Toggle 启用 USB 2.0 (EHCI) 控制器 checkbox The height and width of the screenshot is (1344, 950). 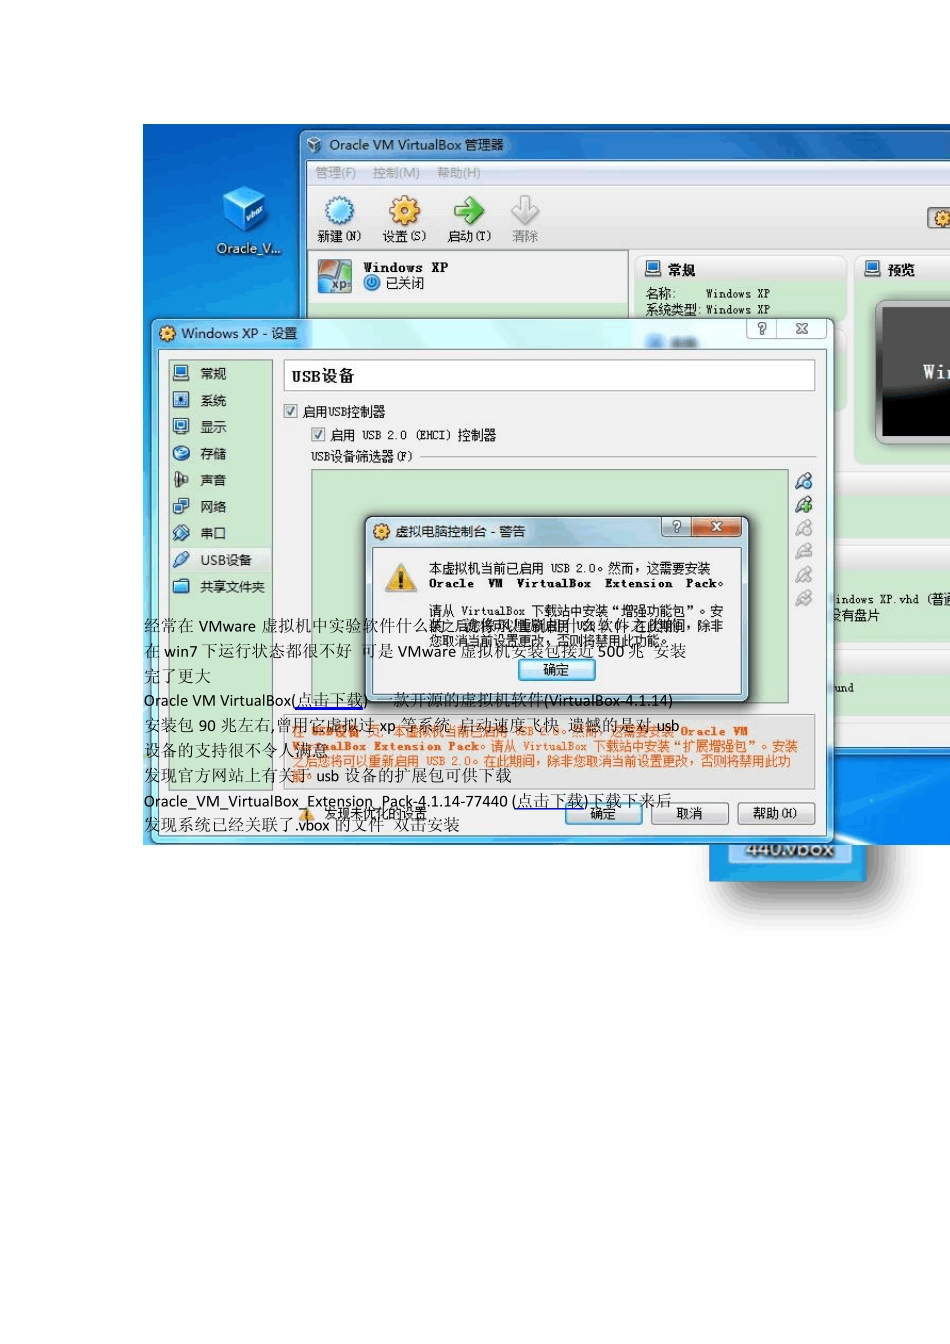point(318,435)
